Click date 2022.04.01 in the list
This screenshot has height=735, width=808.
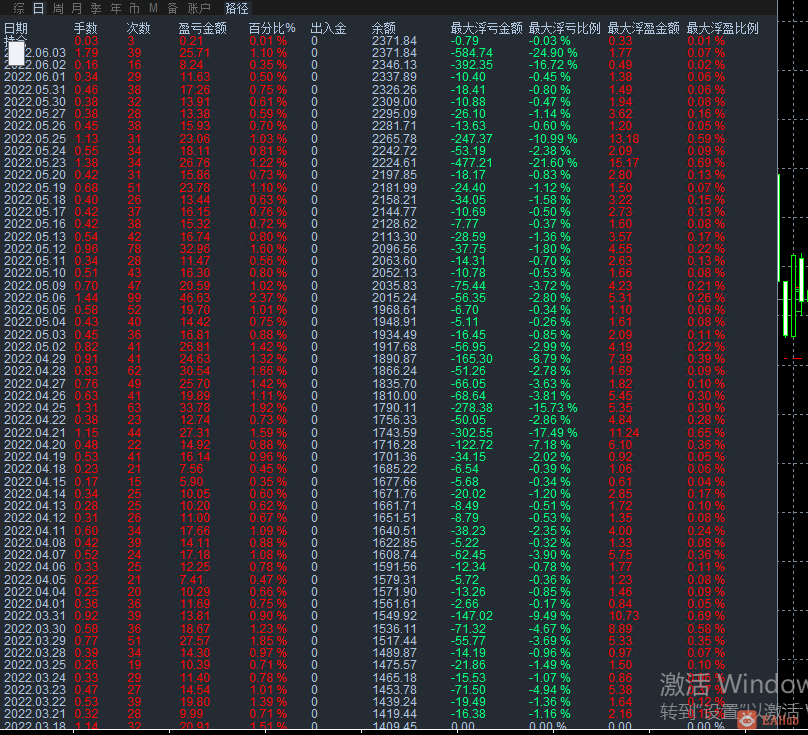tap(35, 604)
